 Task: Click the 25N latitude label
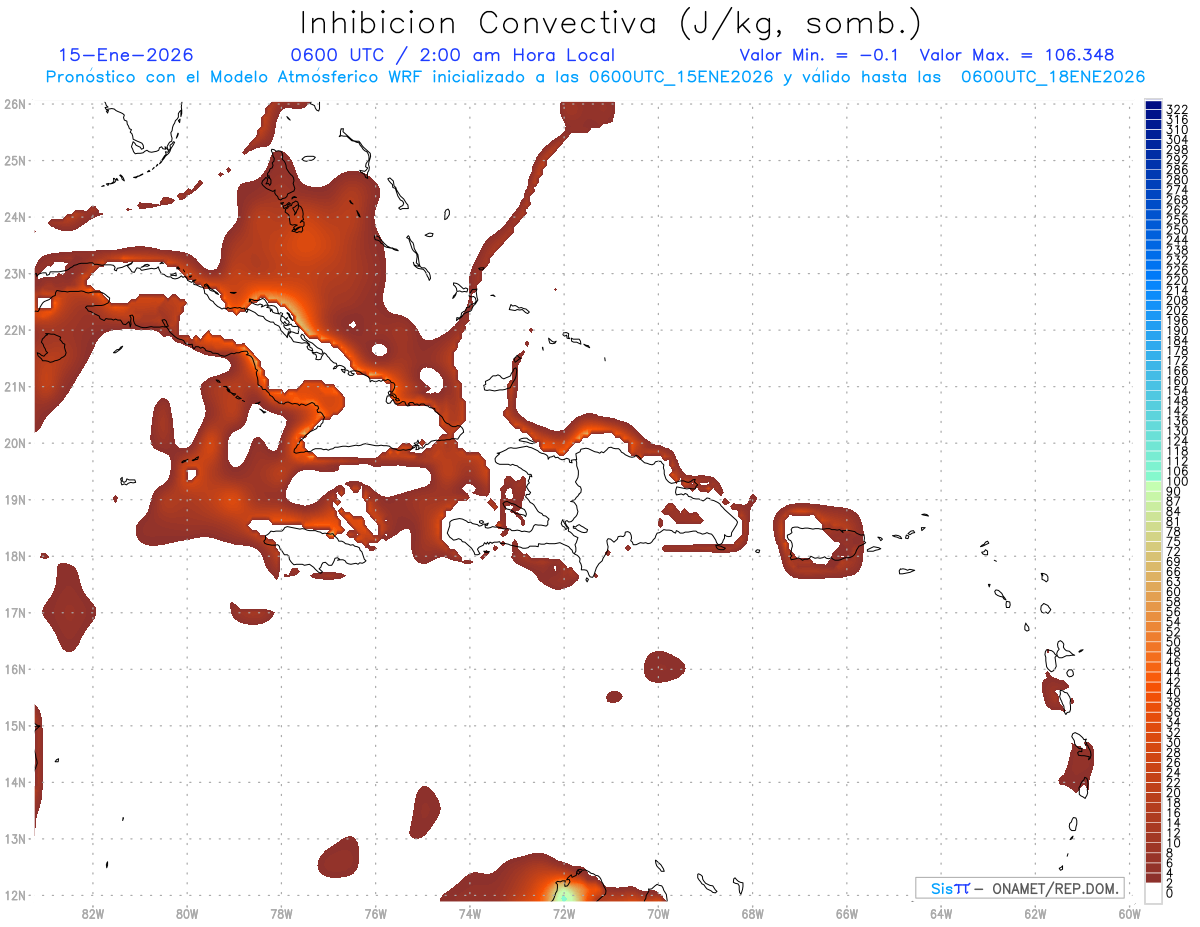(15, 160)
